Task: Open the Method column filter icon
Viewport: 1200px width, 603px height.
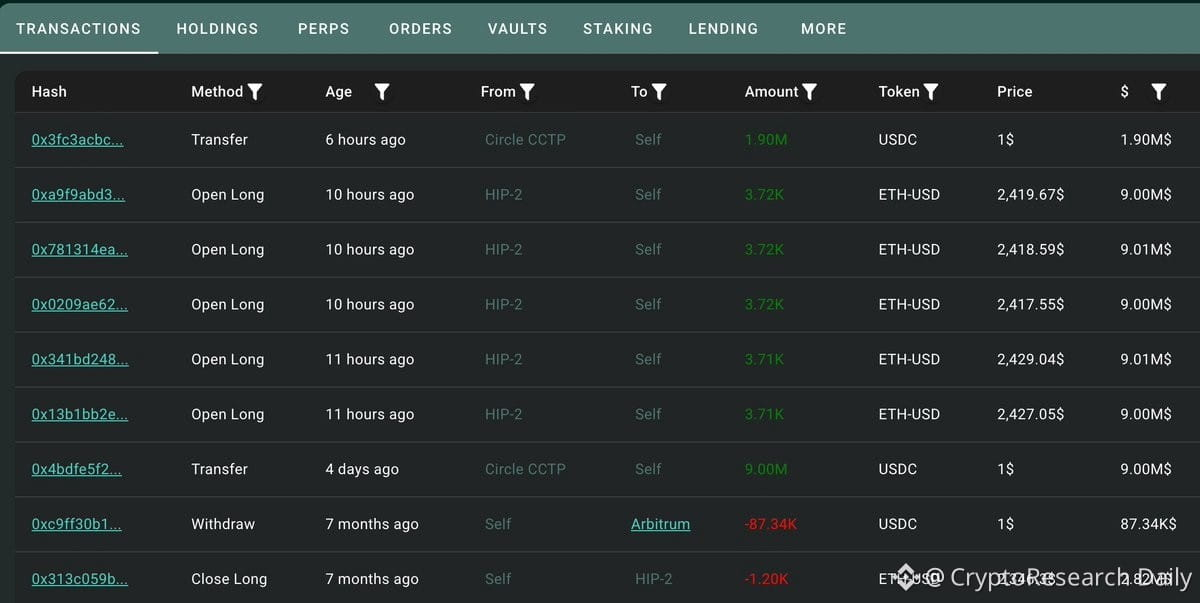Action: click(x=255, y=92)
